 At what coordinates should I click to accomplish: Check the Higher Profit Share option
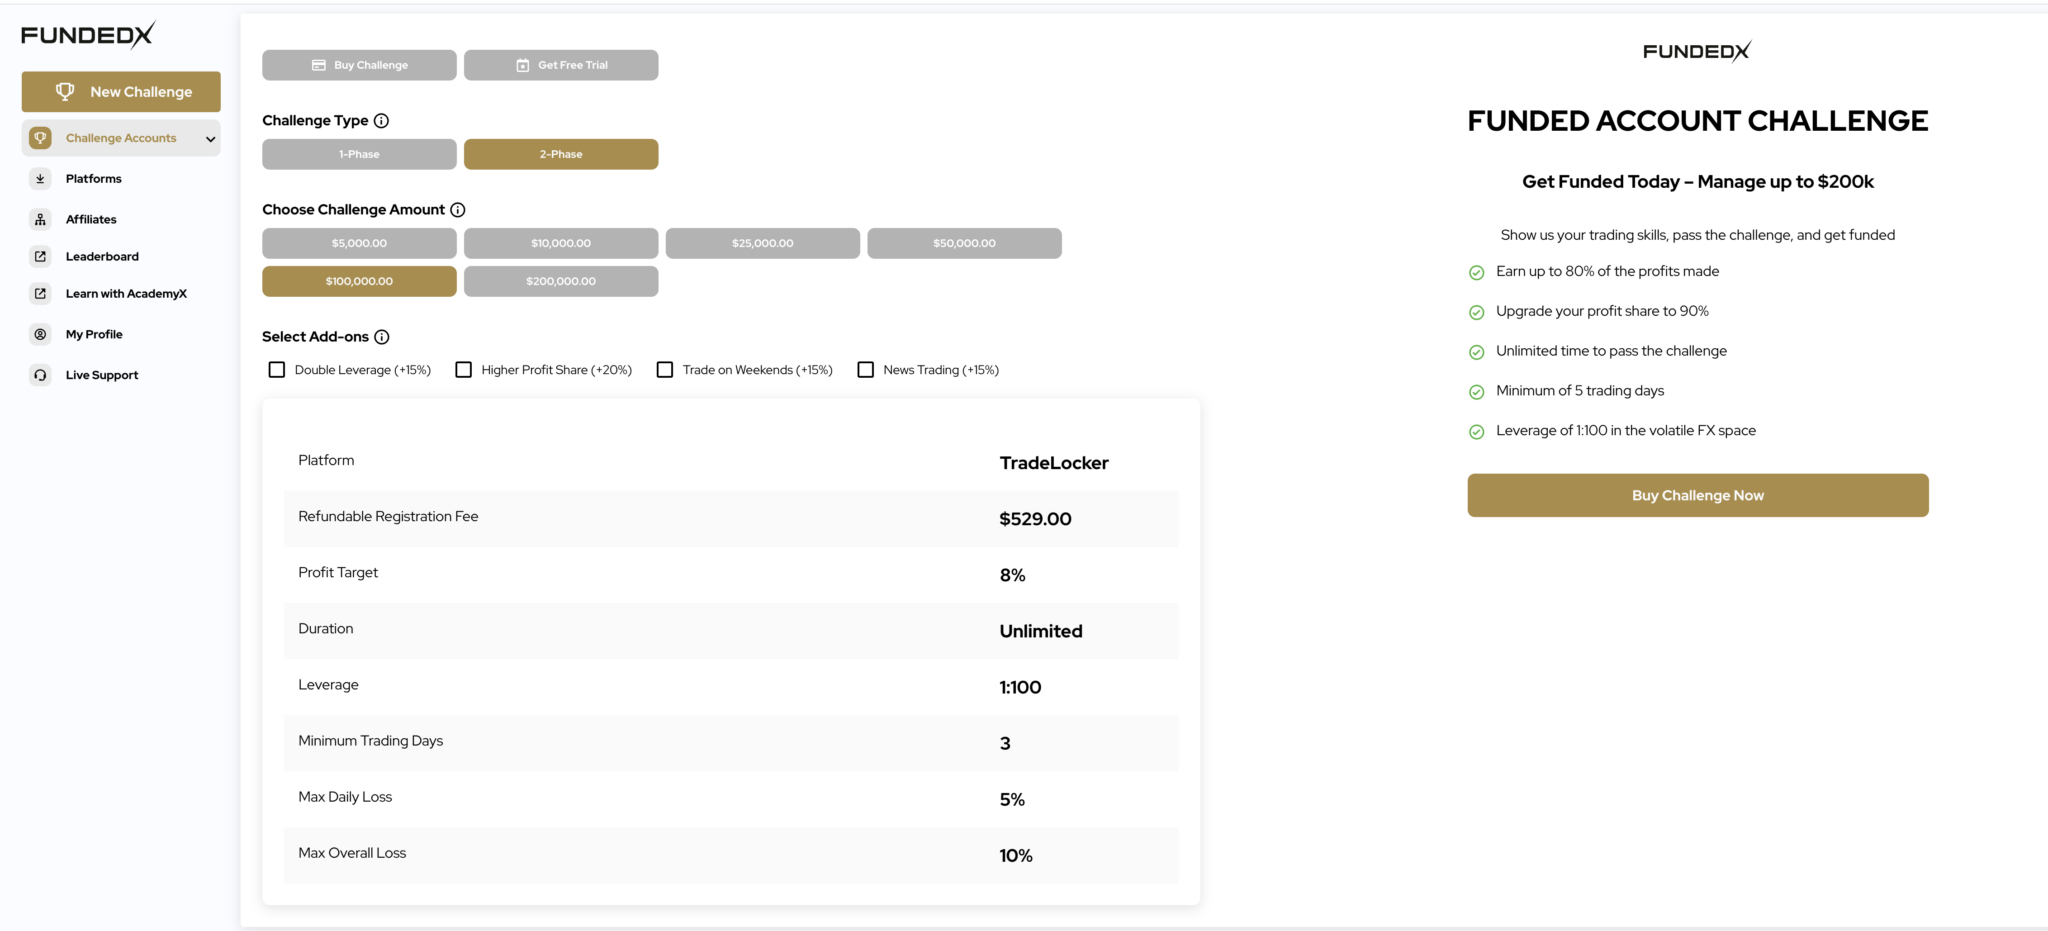463,369
